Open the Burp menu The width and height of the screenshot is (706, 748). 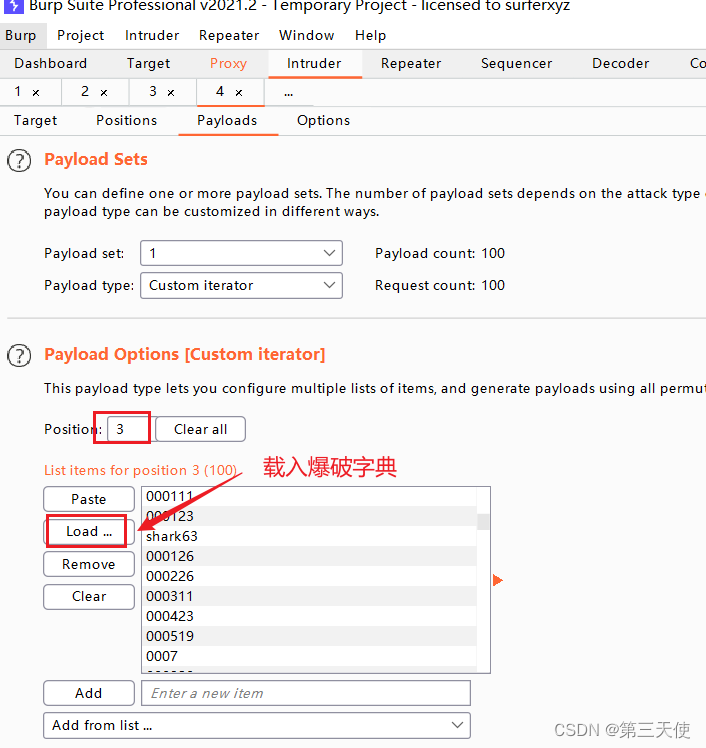coord(21,35)
